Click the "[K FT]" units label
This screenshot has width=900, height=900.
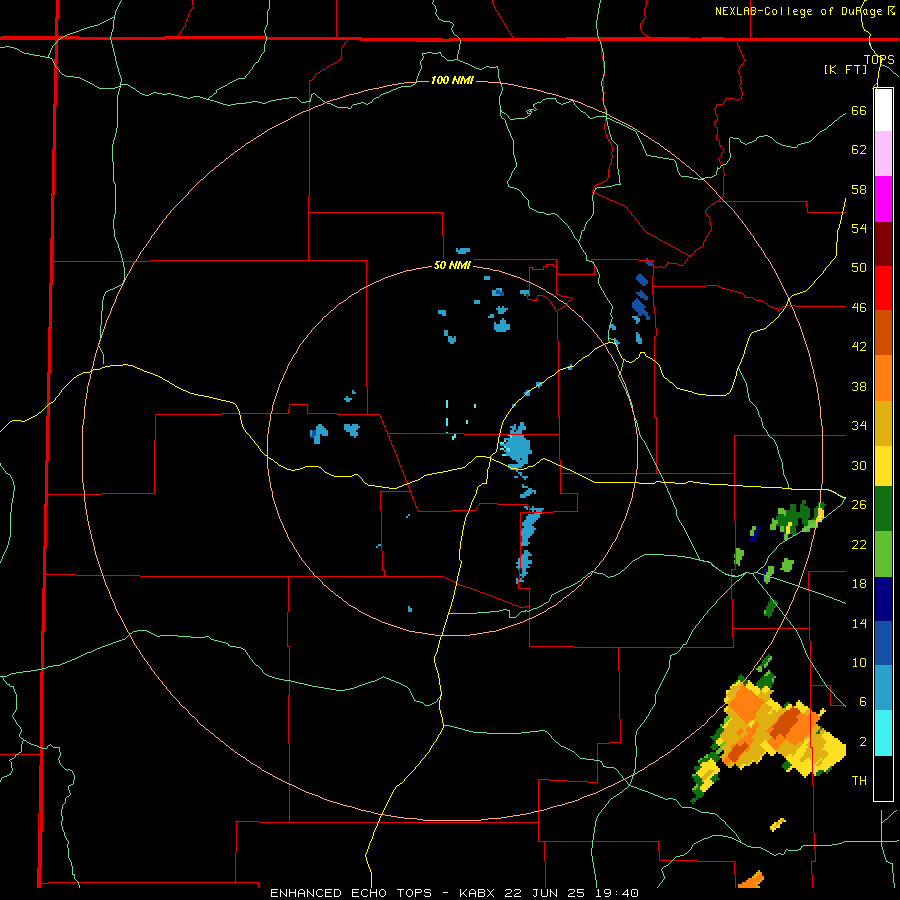(x=845, y=69)
